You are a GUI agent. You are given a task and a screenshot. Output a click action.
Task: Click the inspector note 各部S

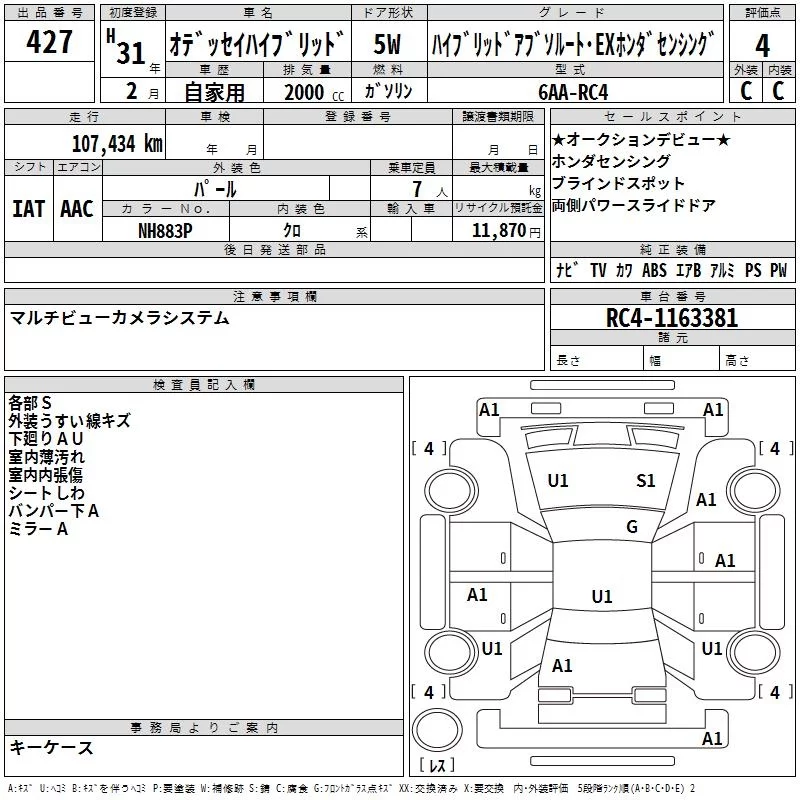[30, 403]
